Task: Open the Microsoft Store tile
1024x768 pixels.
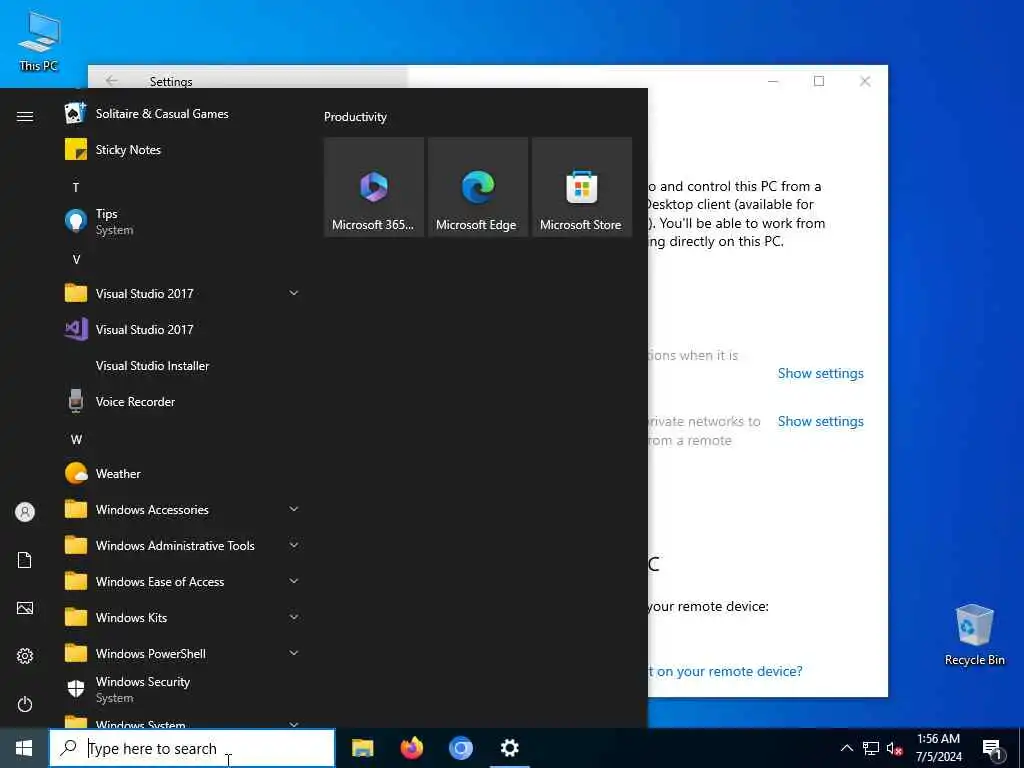Action: click(x=582, y=187)
